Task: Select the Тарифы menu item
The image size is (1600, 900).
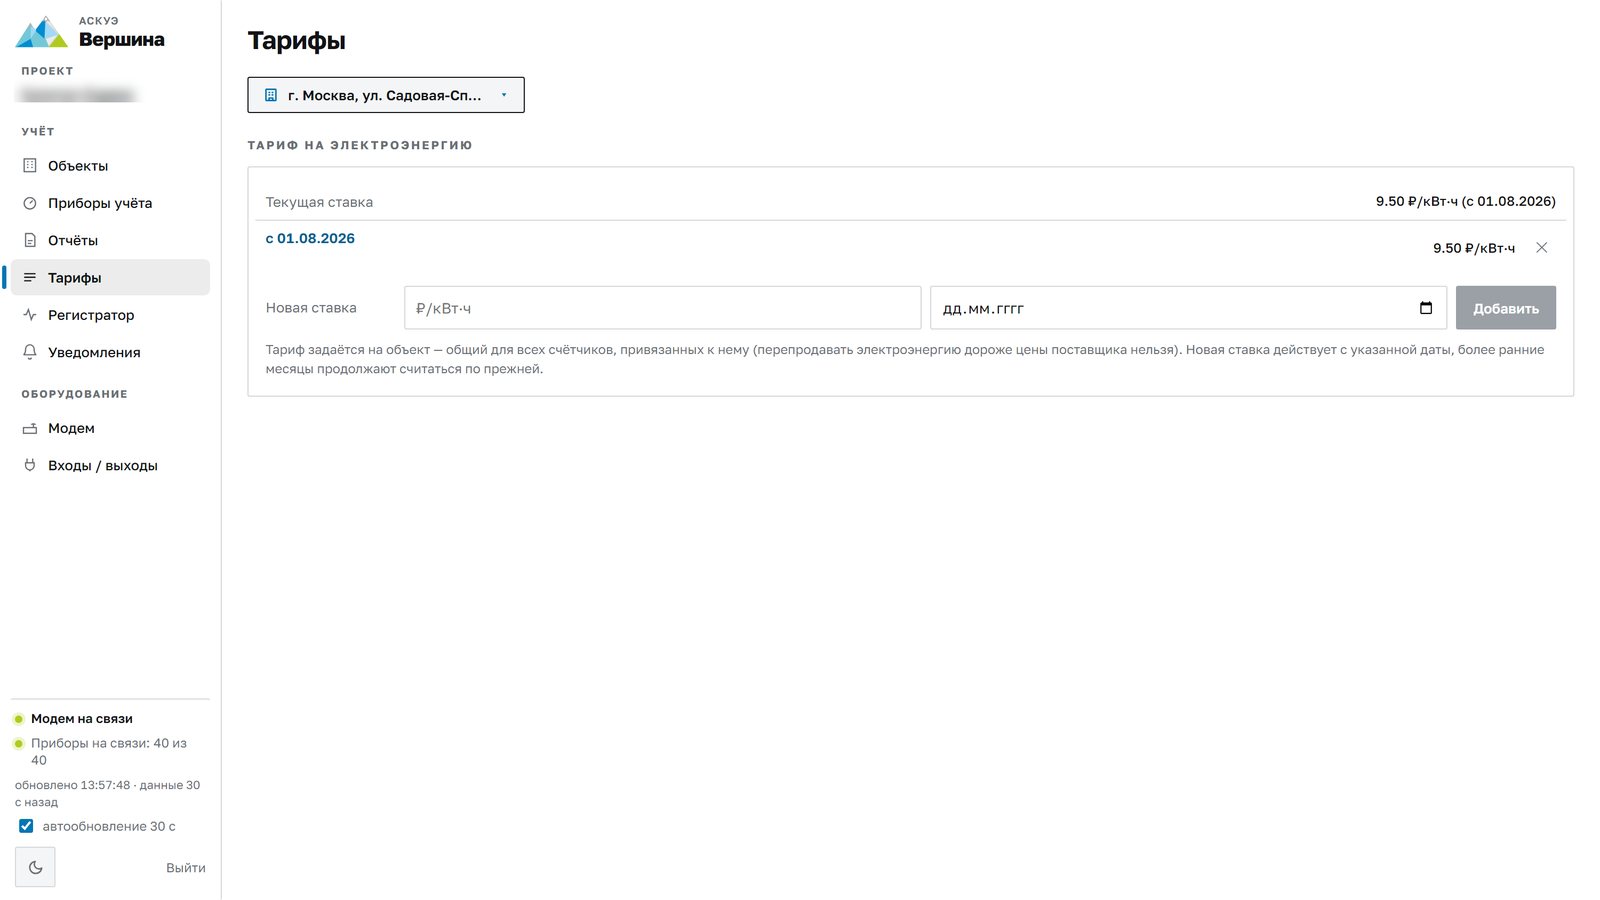Action: (110, 278)
